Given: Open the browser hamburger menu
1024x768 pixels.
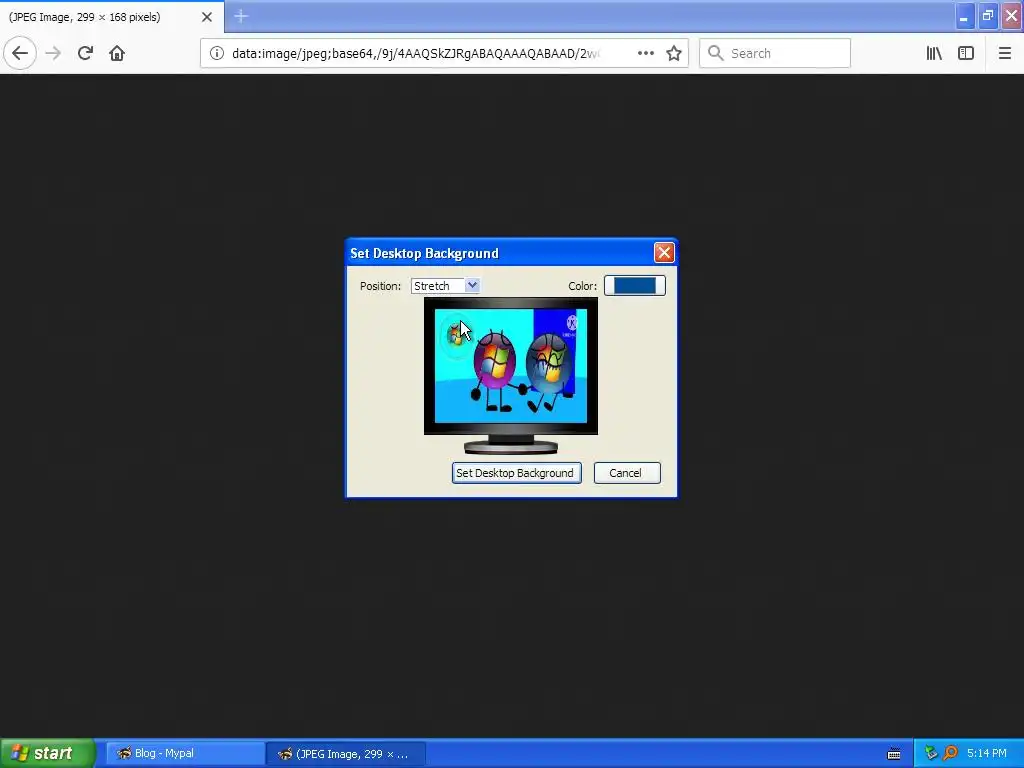Looking at the screenshot, I should 1004,53.
